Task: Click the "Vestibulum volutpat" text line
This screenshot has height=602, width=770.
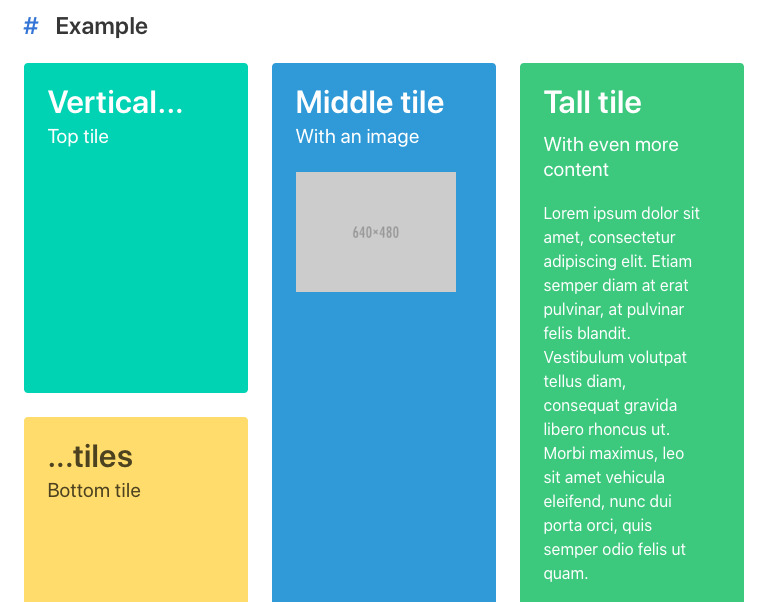Action: tap(615, 357)
